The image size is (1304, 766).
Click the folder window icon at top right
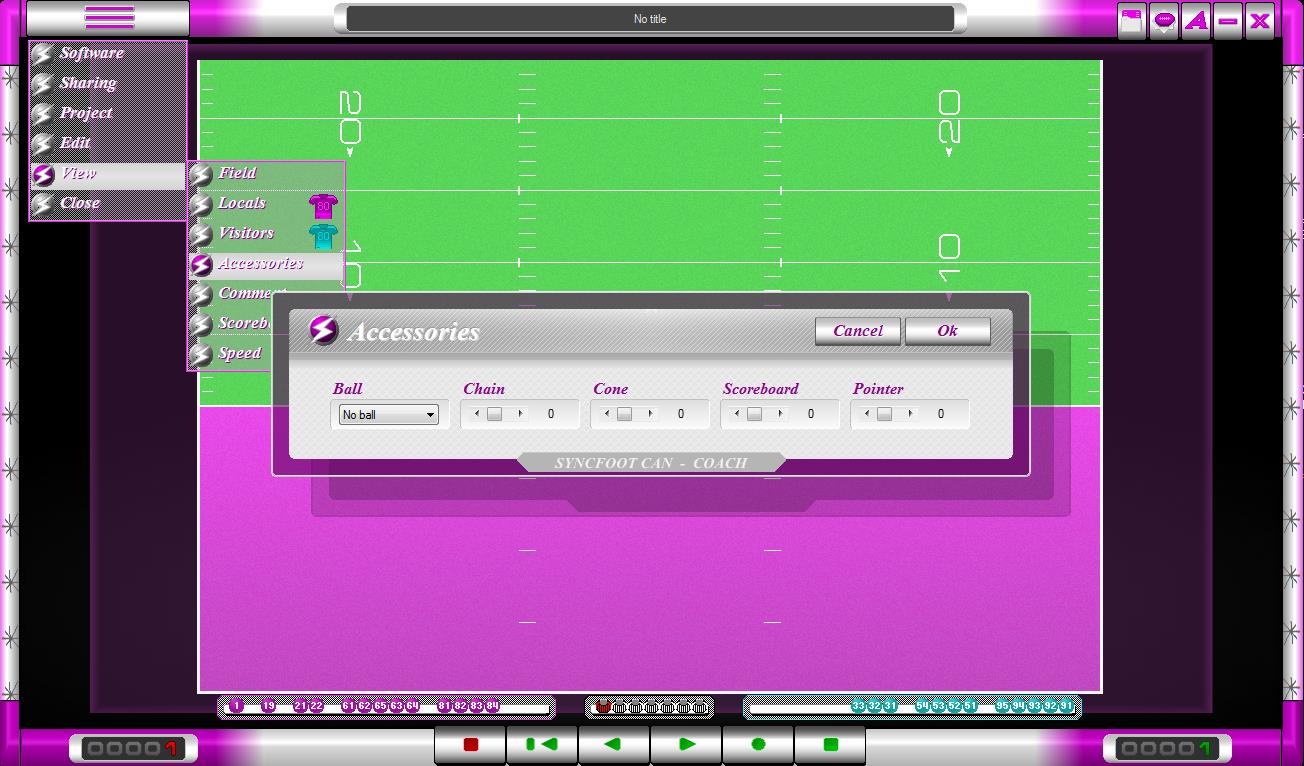pos(1132,21)
